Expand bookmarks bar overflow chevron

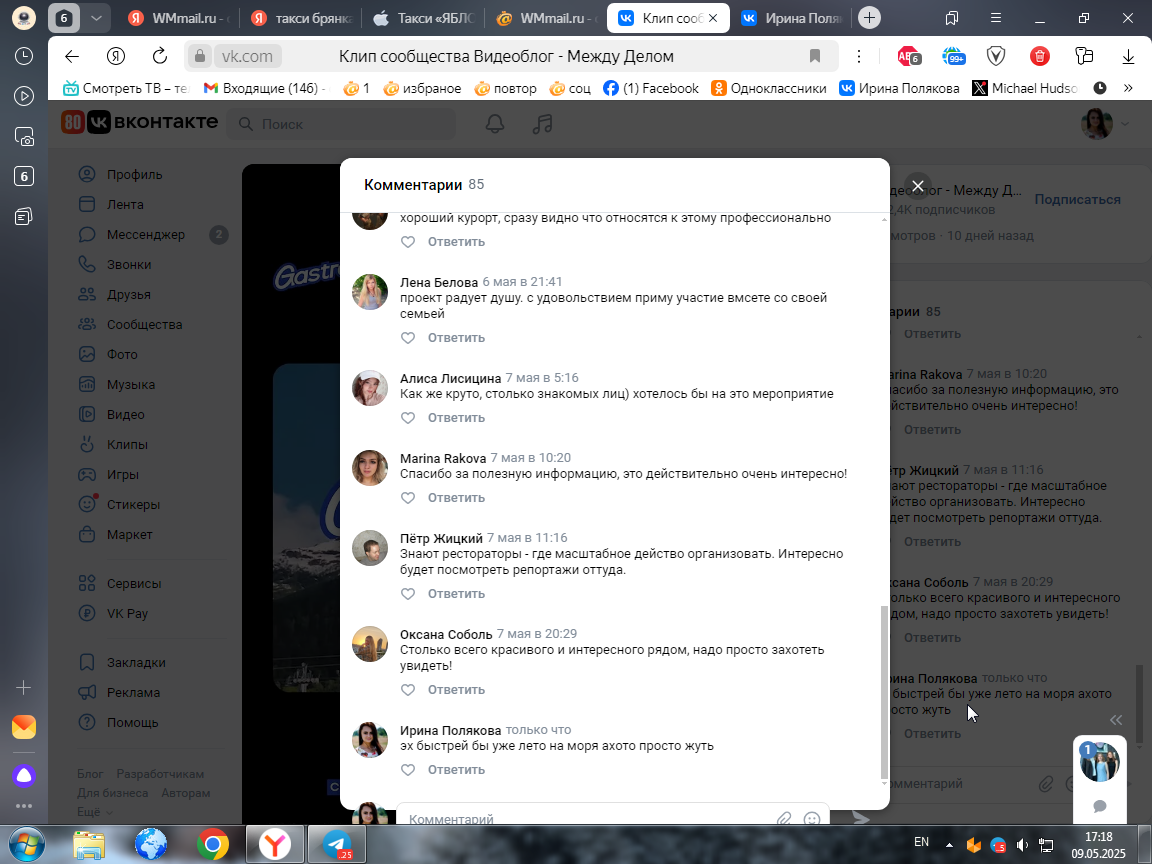[1128, 88]
